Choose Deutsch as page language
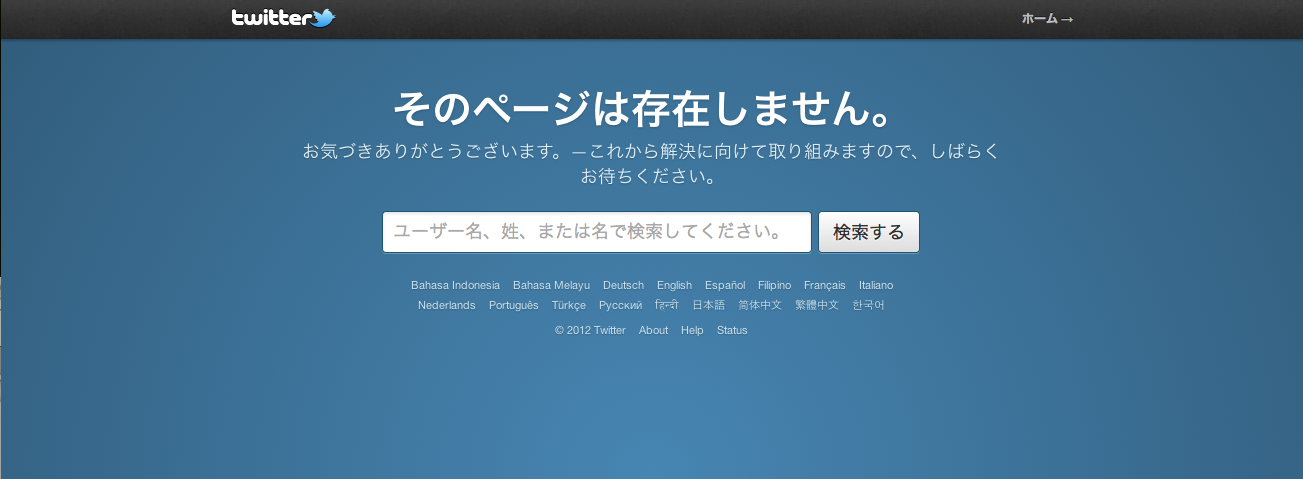This screenshot has width=1303, height=479. click(x=623, y=285)
